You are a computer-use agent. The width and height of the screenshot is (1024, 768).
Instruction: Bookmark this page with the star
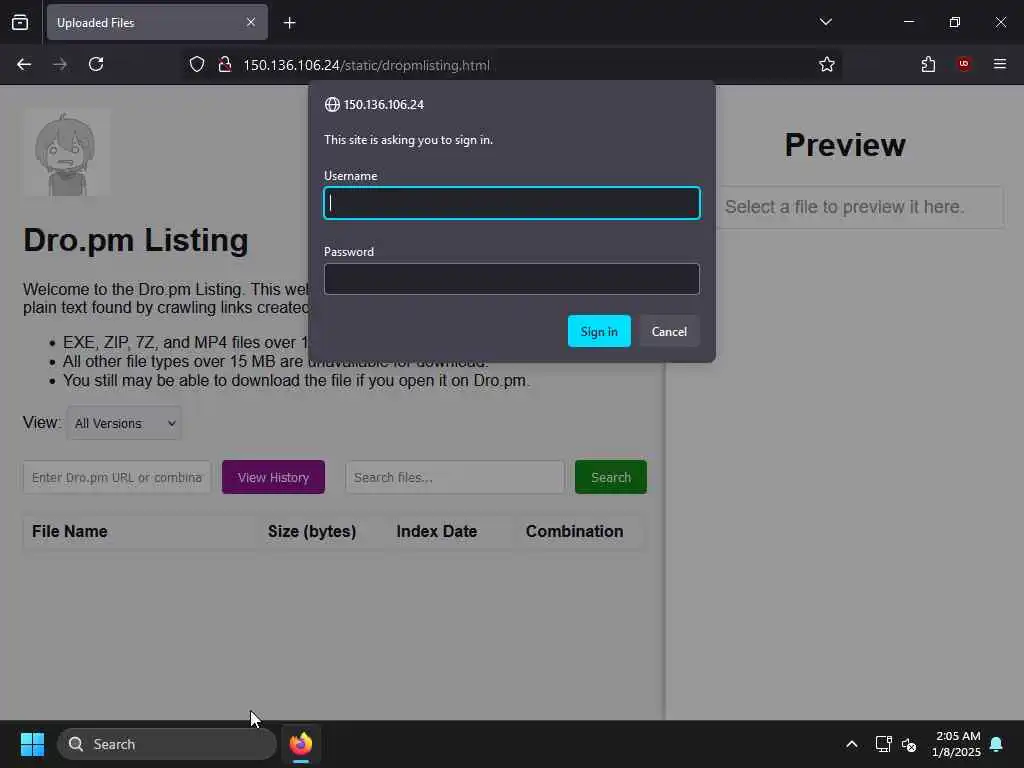pyautogui.click(x=827, y=64)
